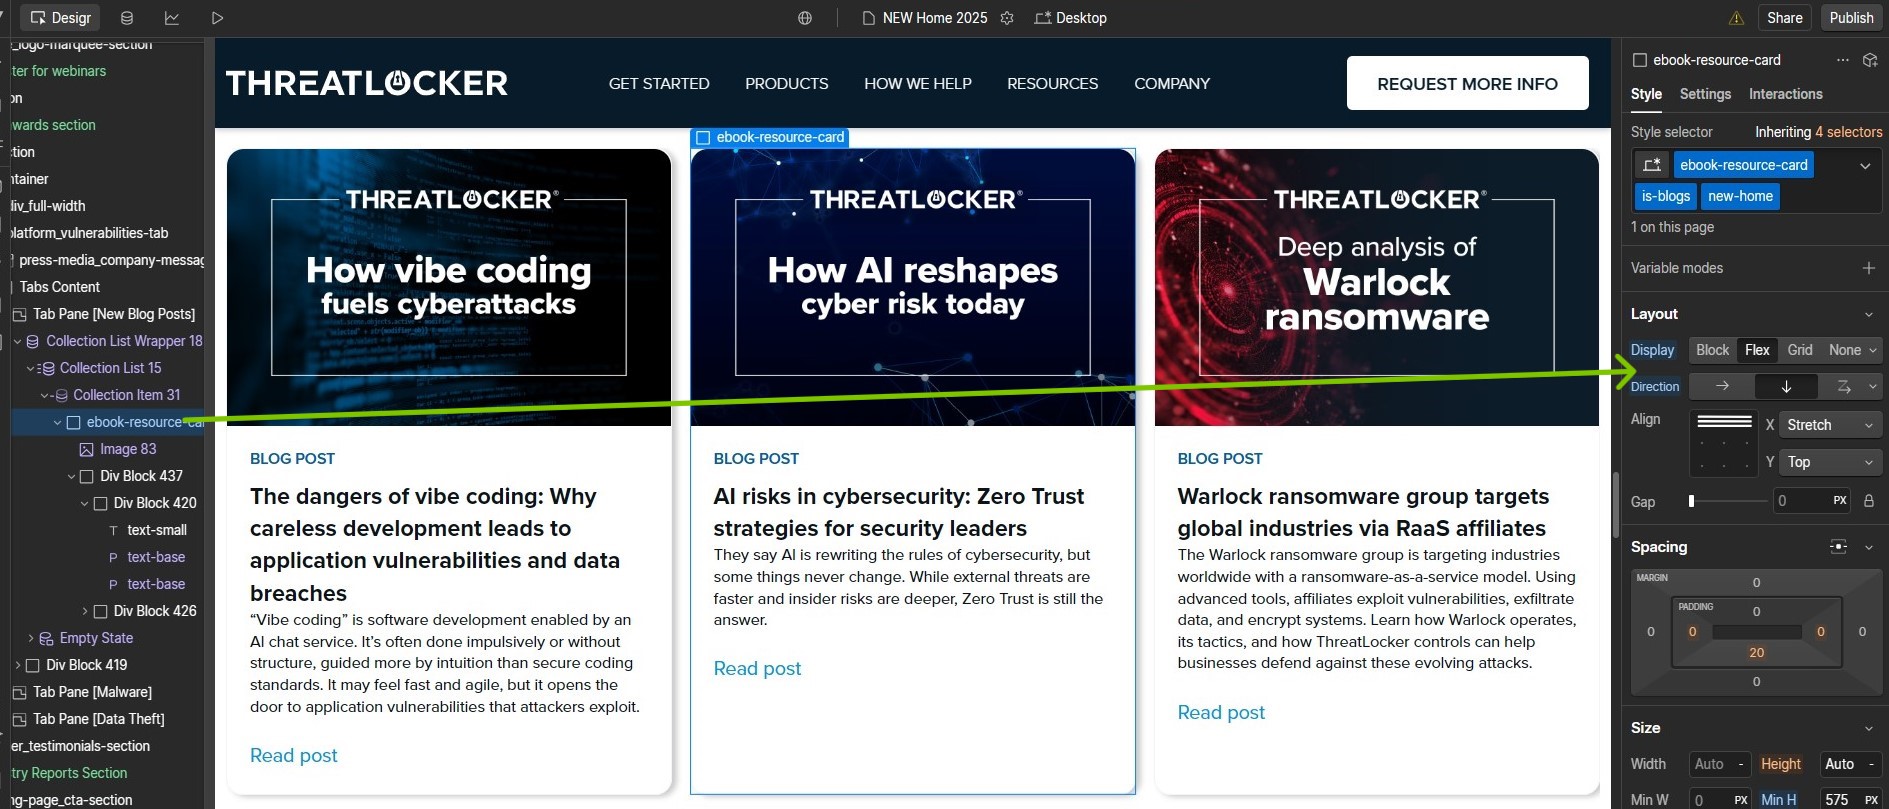Click Read post link under AI risks article

point(757,669)
